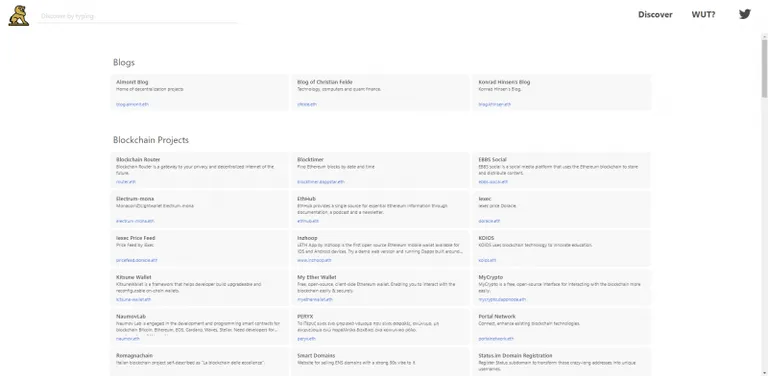
Task: Select the MyCrypto project card
Action: (x=562, y=287)
